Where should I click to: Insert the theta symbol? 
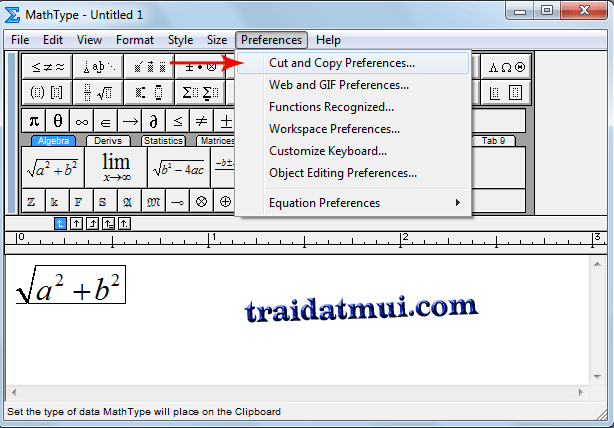[58, 121]
